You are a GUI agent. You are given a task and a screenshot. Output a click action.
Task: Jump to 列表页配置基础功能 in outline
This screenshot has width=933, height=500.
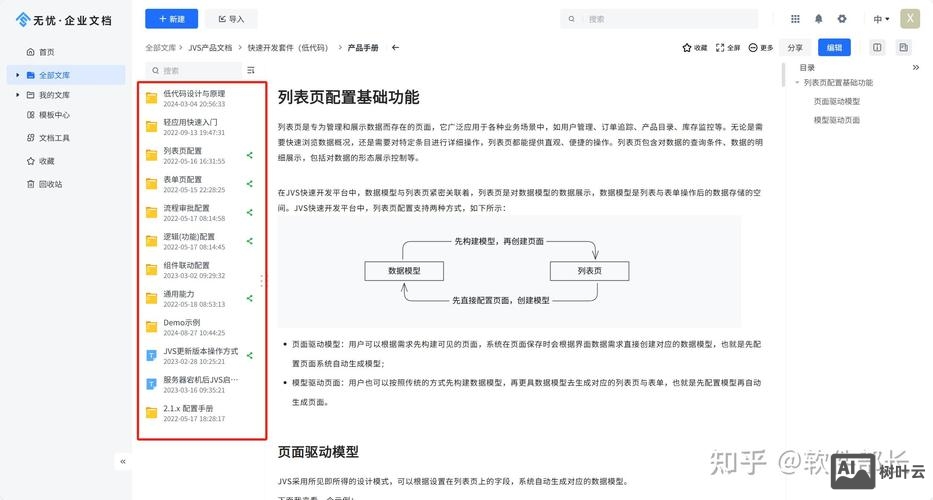click(838, 83)
